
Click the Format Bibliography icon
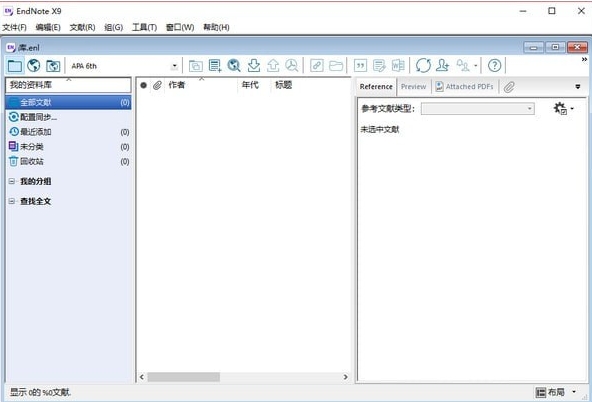(x=379, y=66)
